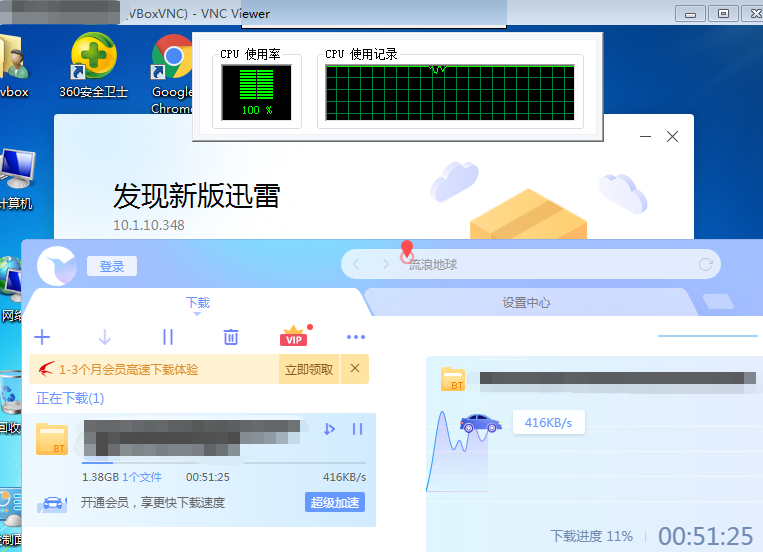
Task: Click the 流浪地球 search field
Action: coord(530,264)
